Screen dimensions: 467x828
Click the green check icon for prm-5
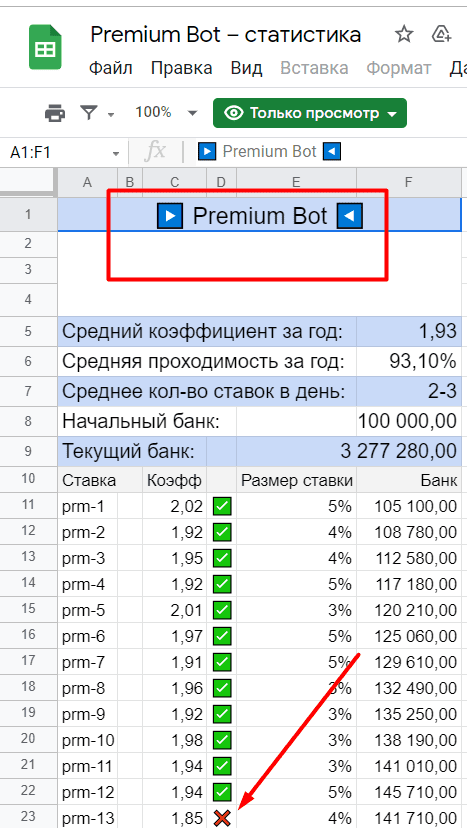222,610
